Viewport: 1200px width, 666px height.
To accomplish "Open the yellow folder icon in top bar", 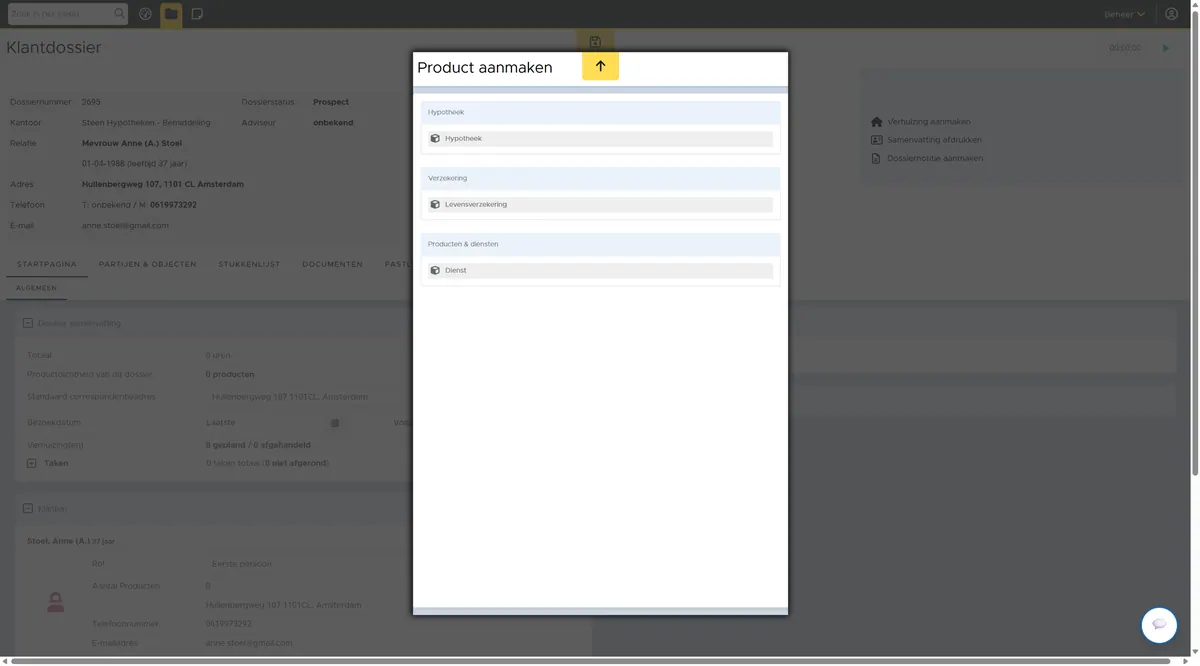I will [171, 14].
